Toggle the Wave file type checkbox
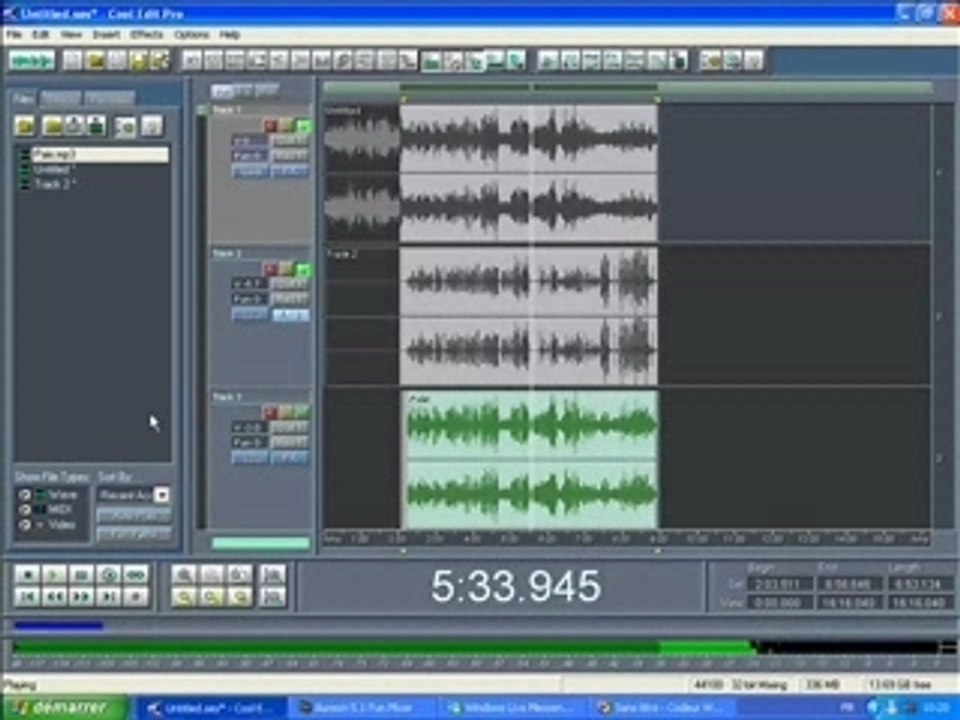This screenshot has width=960, height=720. pos(24,495)
